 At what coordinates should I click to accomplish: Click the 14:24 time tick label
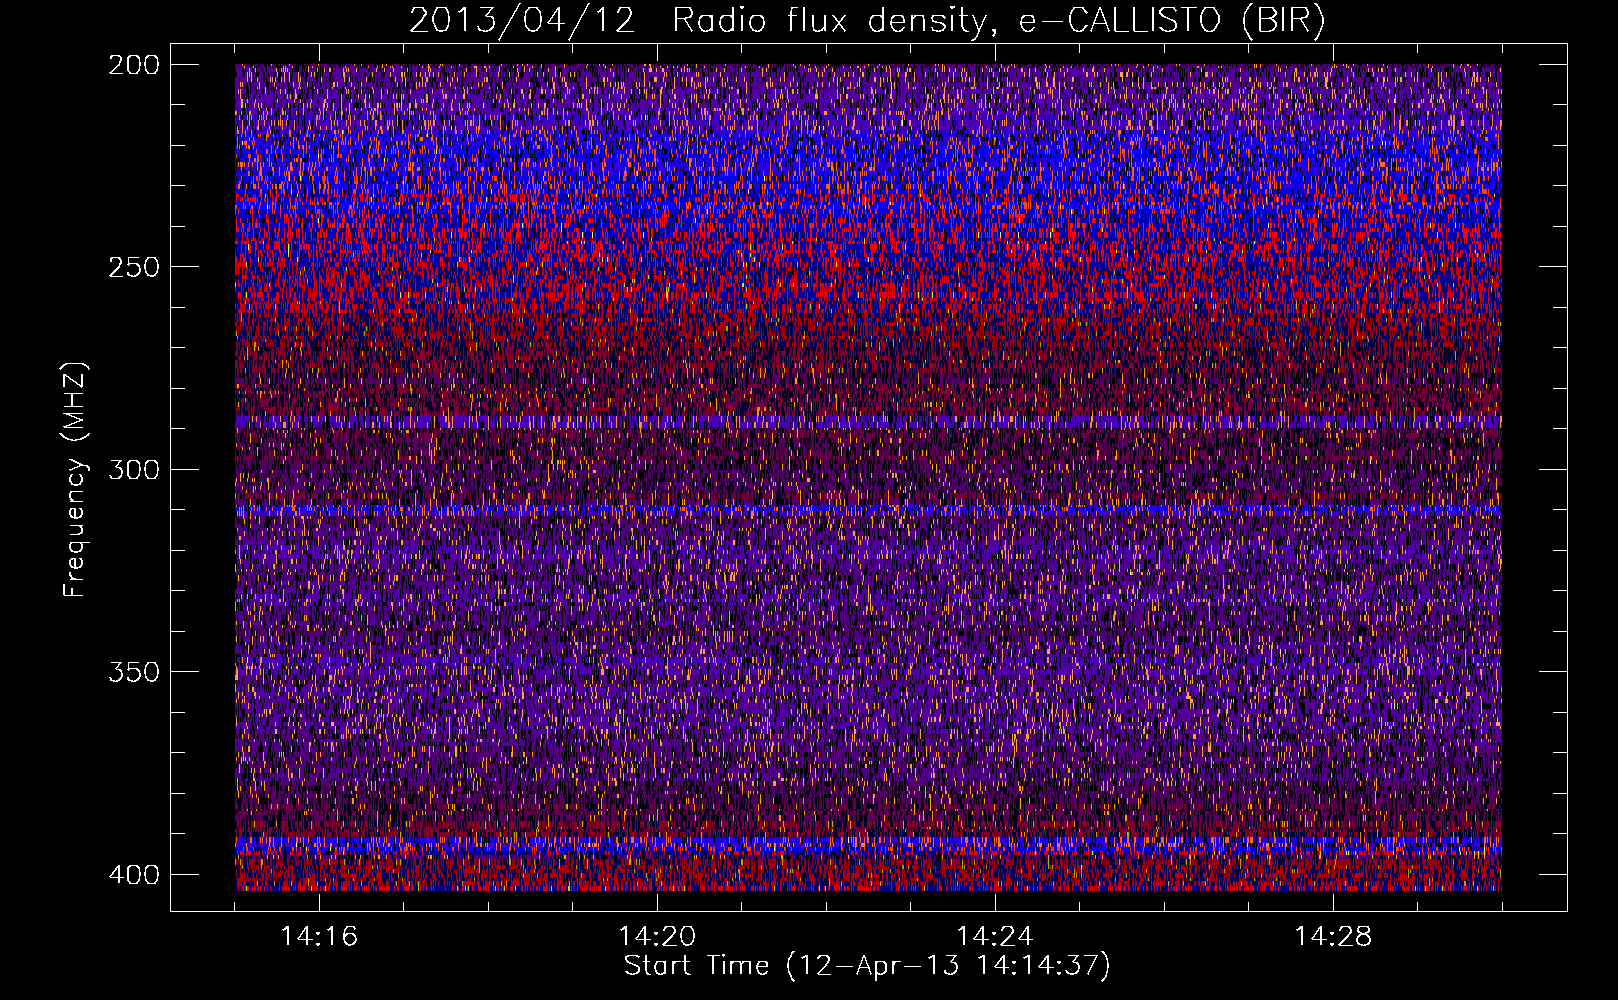tap(995, 937)
